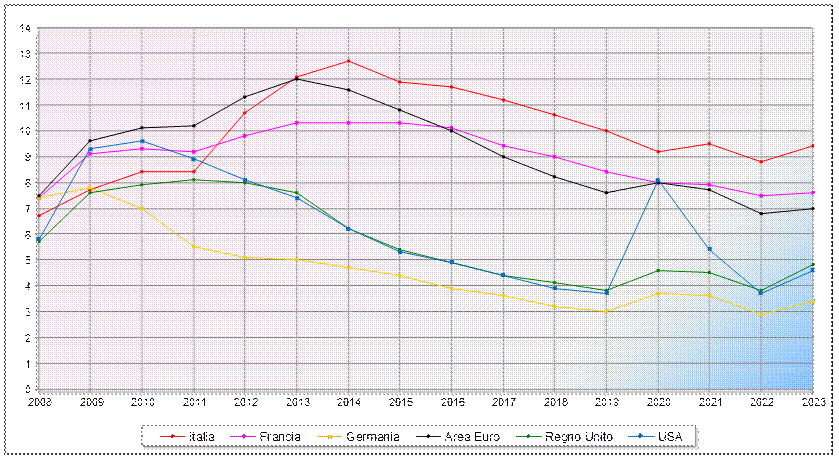Click the yellow line's highest data point
Viewport: 839px width, 461px height.
click(90, 188)
